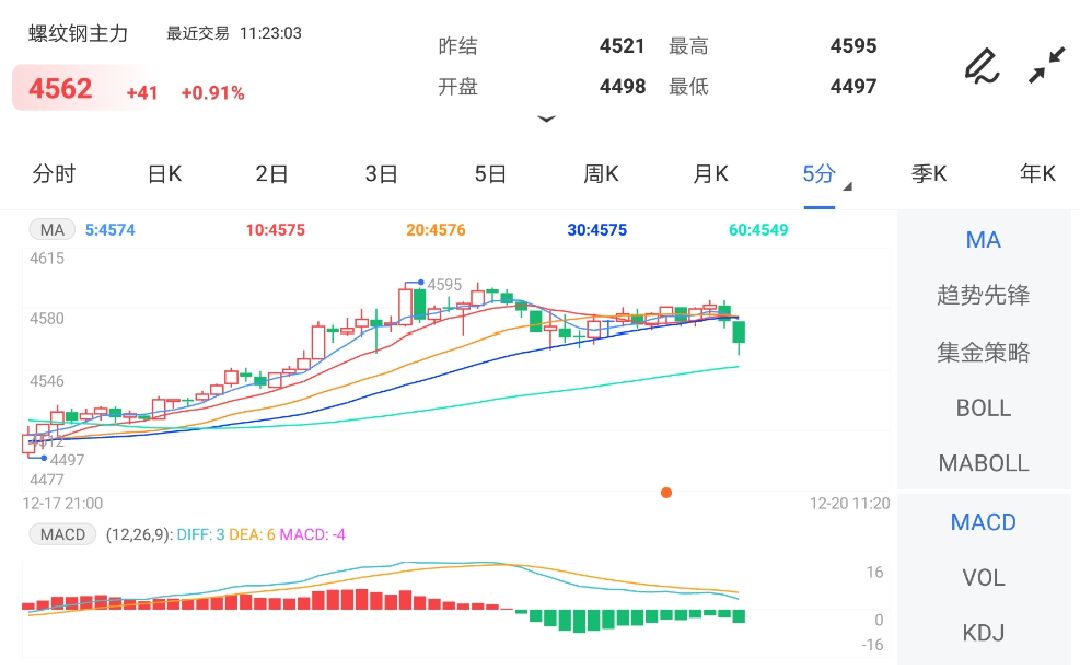Image resolution: width=1080 pixels, height=665 pixels.
Task: Switch to 年K chart tab
Action: 1038,174
